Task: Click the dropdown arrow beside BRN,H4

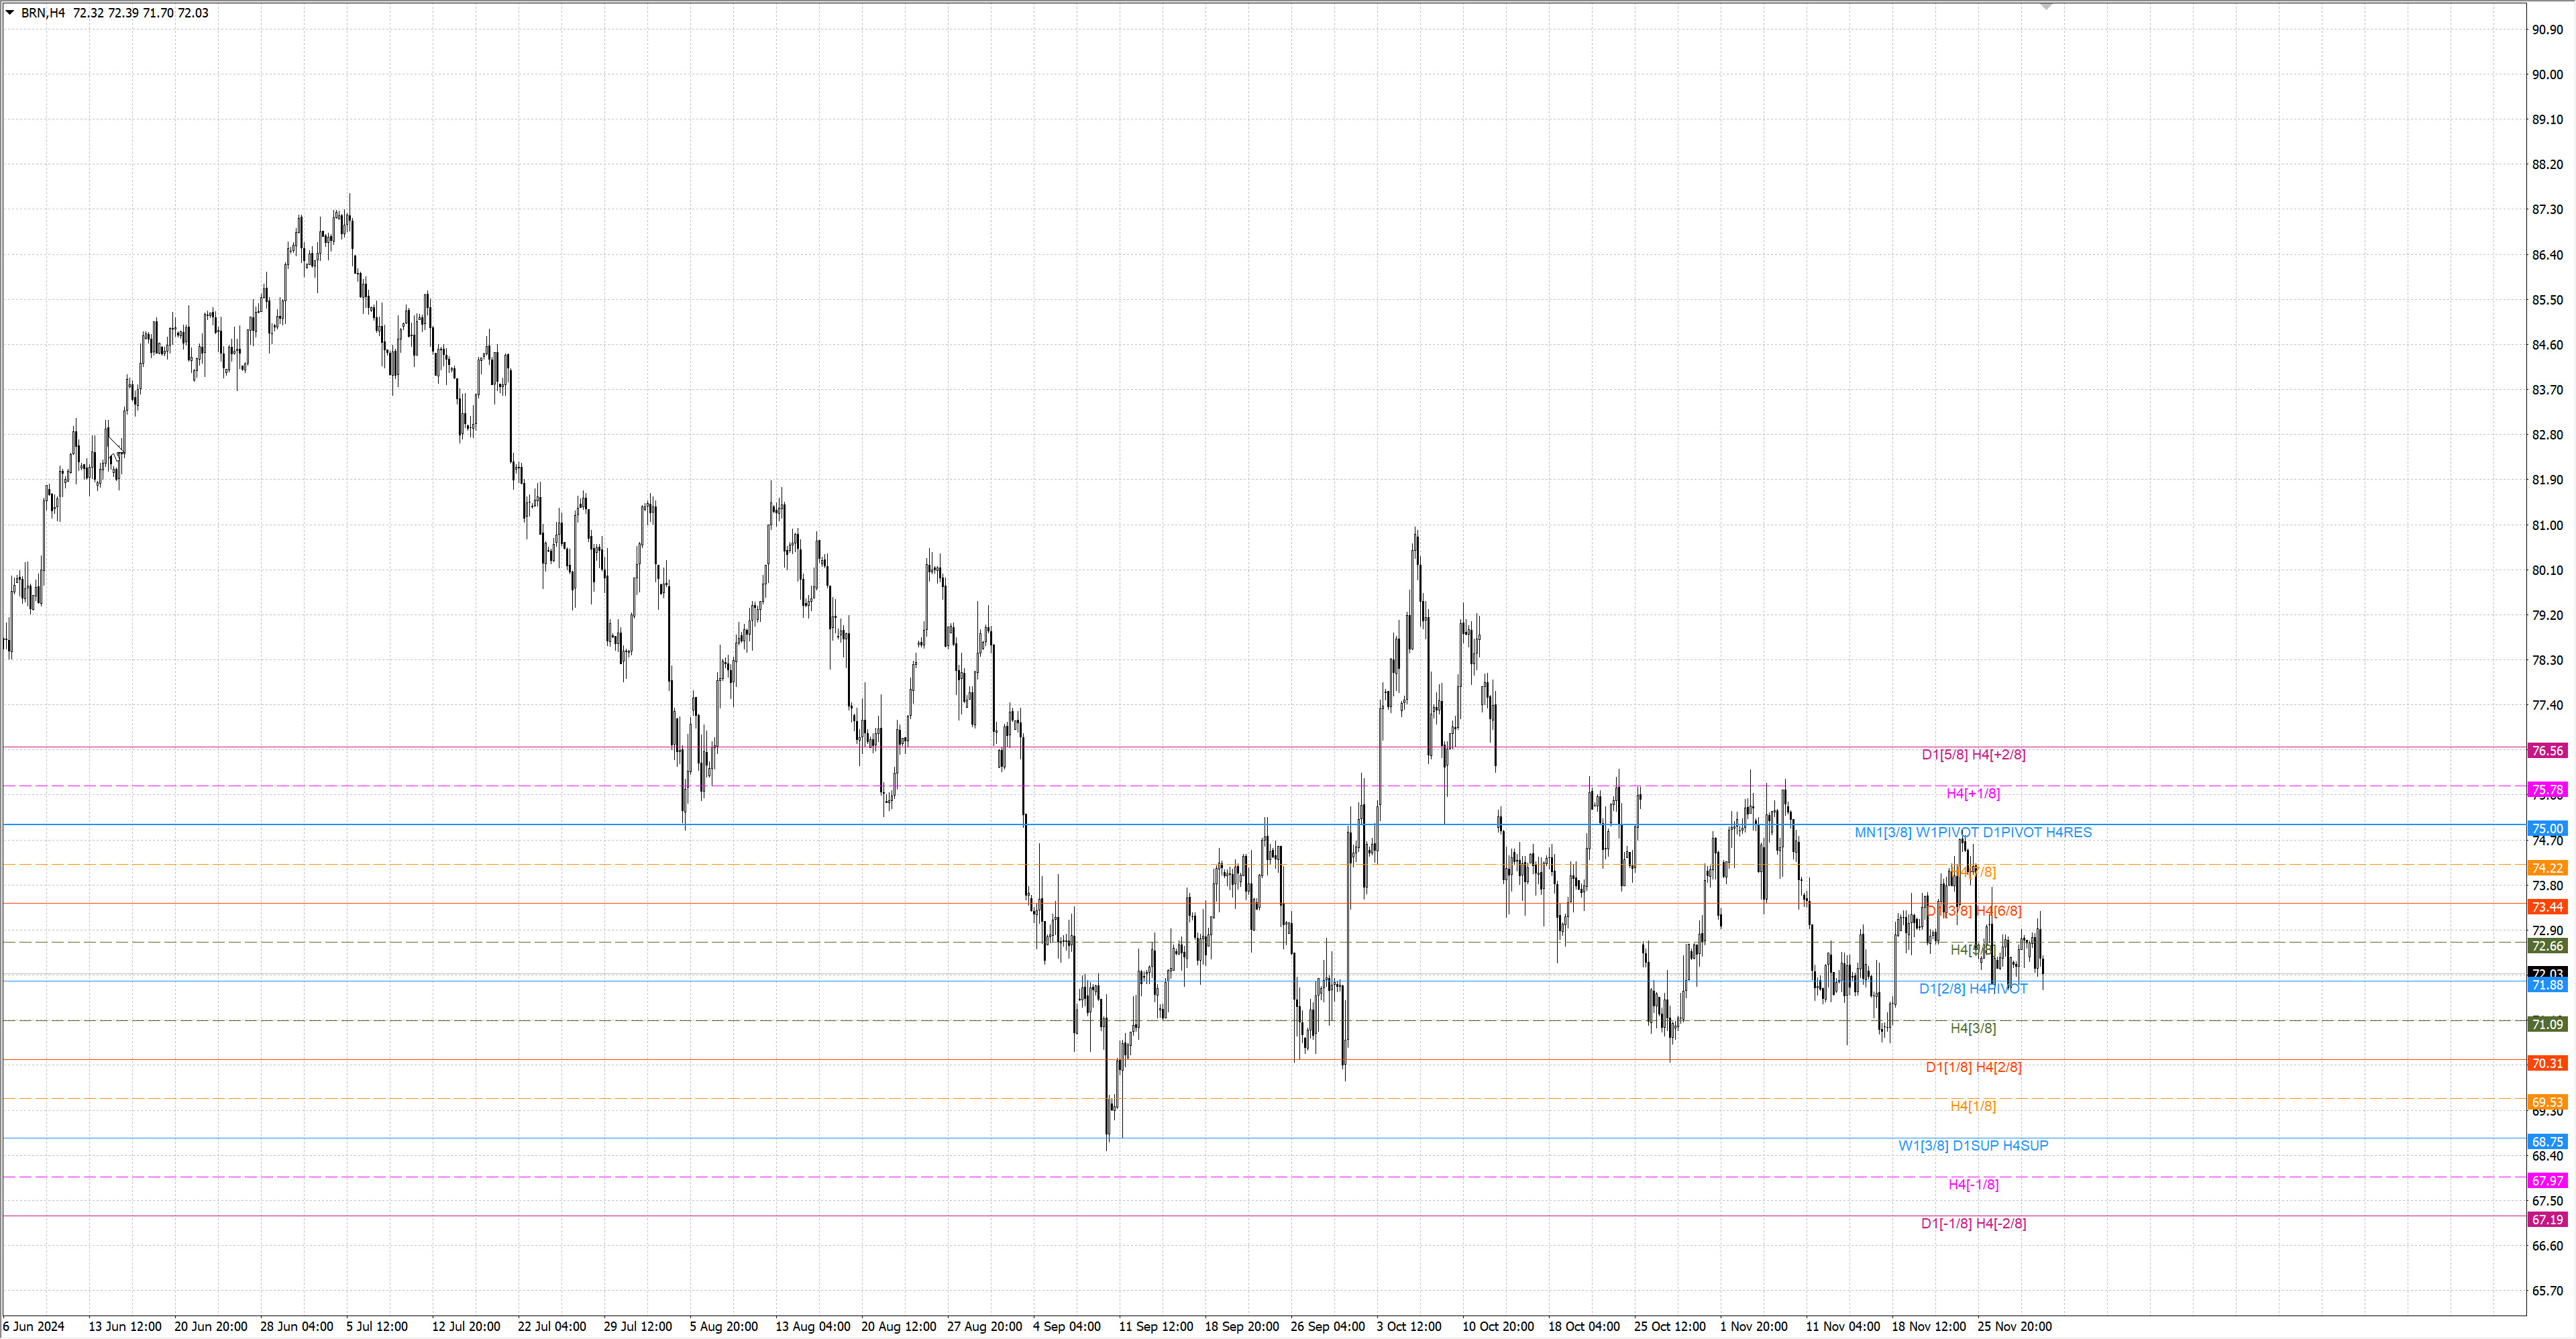Action: [x=10, y=13]
